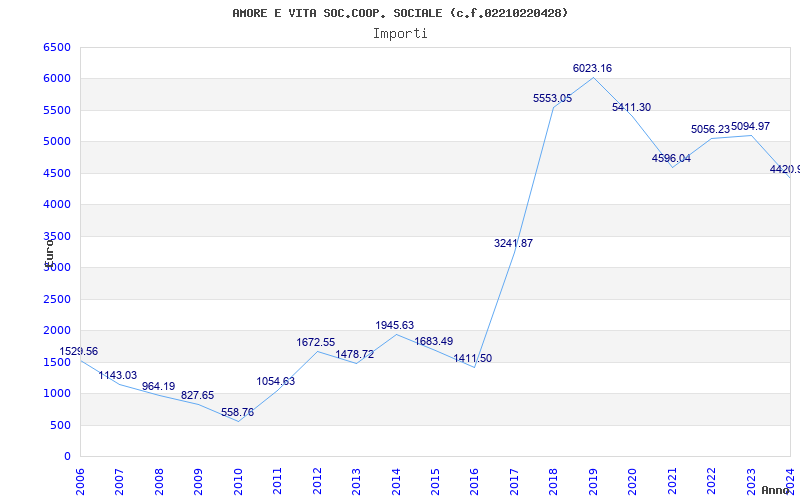800x500 pixels.
Task: Click the 0 y-axis value
Action: pyautogui.click(x=67, y=457)
